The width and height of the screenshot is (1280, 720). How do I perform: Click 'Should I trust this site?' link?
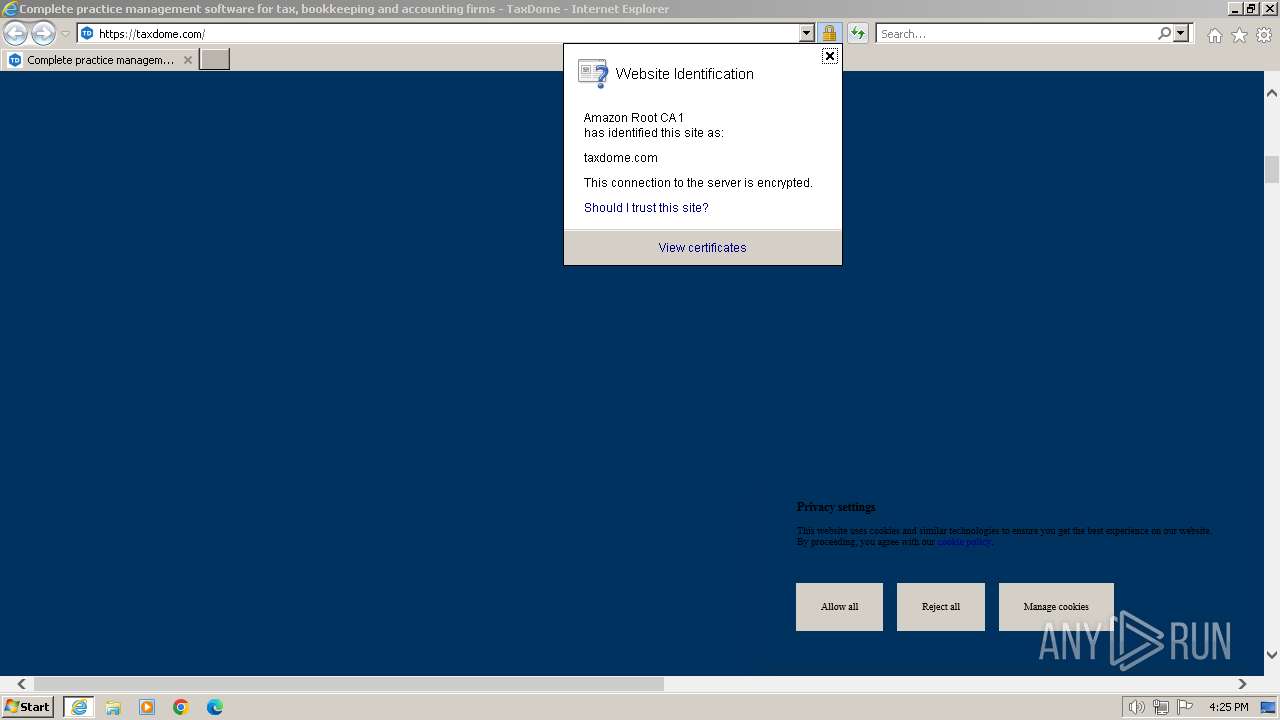646,208
